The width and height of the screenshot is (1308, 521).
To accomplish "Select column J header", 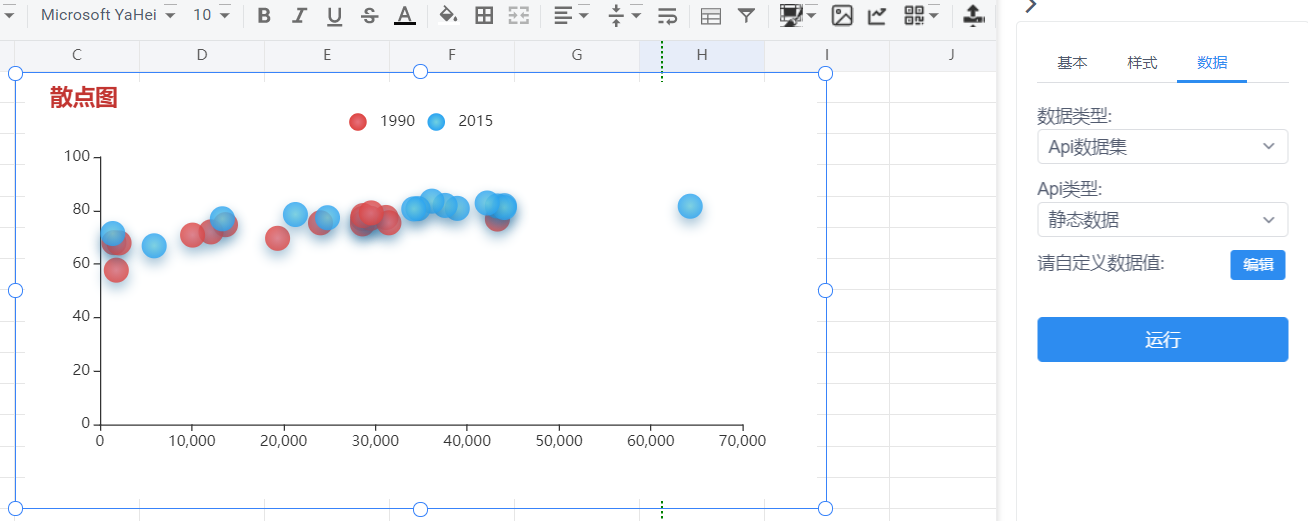I will (x=952, y=55).
